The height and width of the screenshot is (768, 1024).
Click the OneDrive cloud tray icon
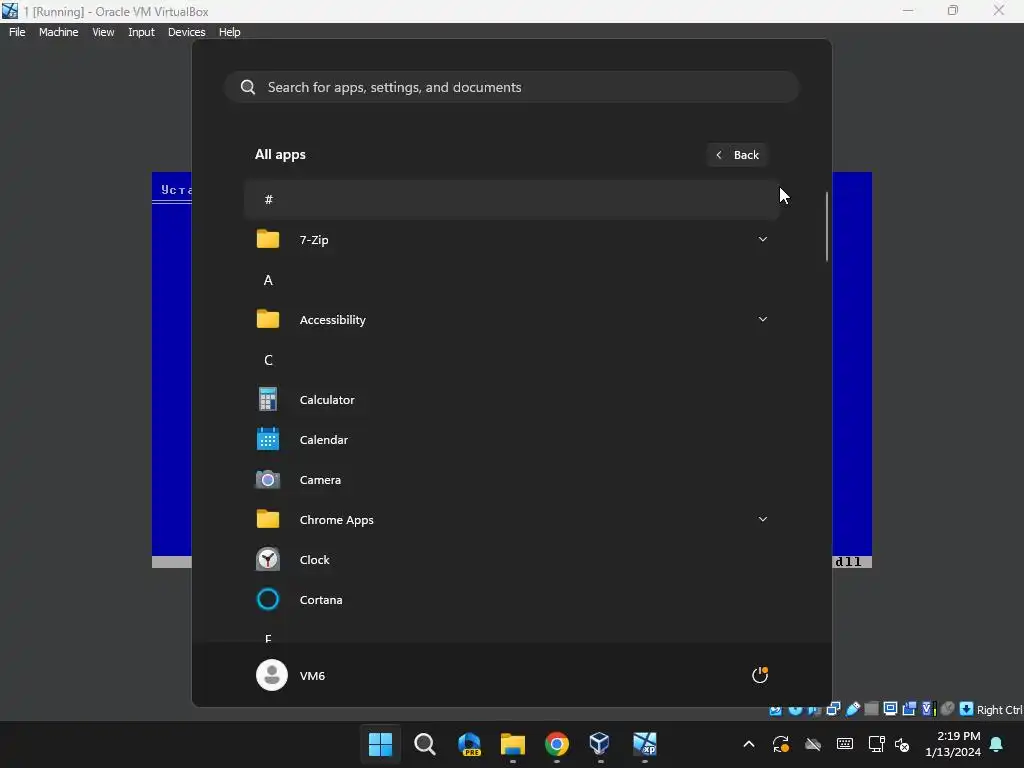coord(813,744)
